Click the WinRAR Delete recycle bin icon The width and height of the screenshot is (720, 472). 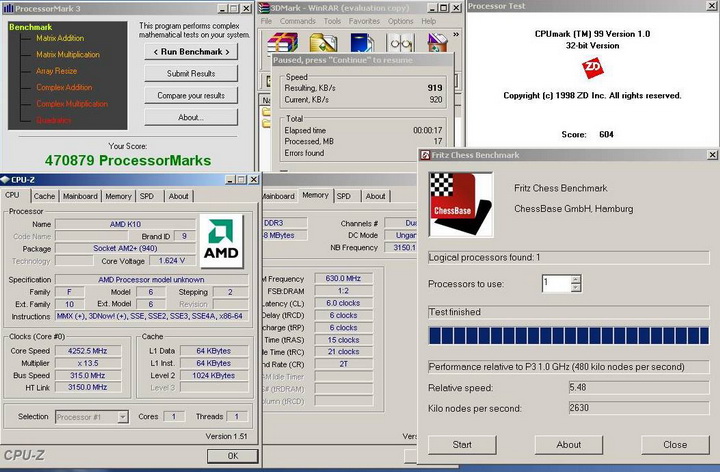pos(437,42)
